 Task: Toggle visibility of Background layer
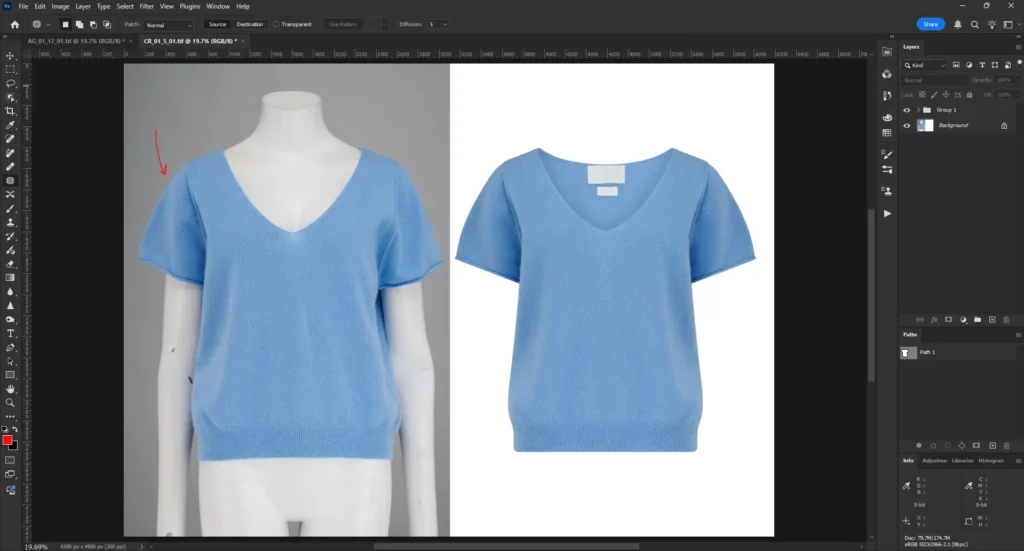tap(907, 126)
